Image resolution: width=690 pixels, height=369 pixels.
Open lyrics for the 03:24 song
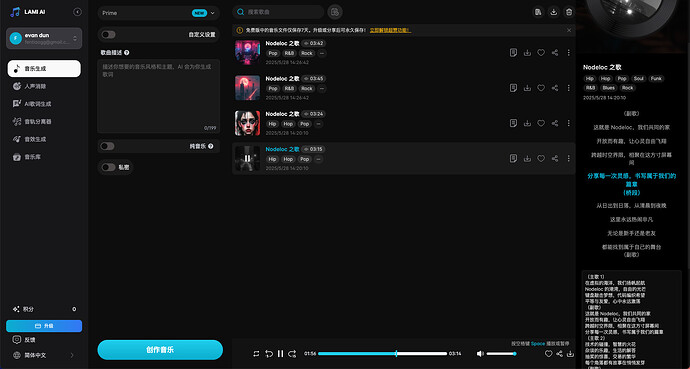[x=513, y=123]
